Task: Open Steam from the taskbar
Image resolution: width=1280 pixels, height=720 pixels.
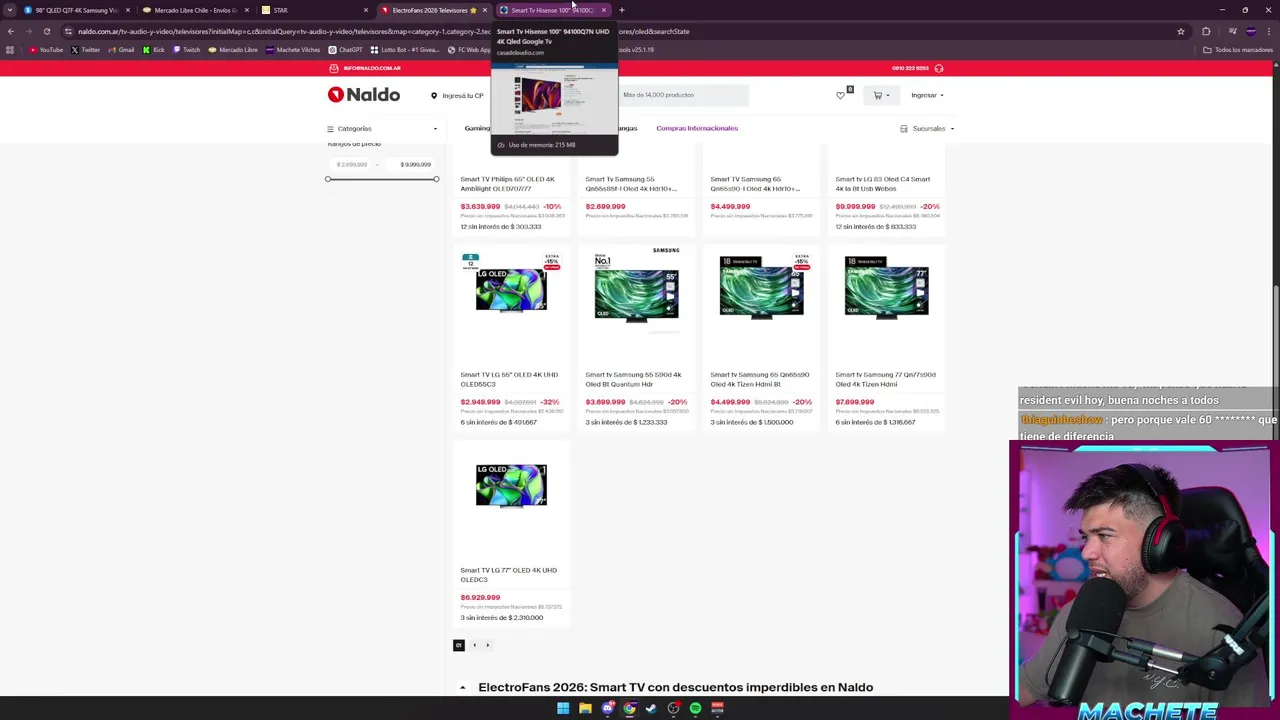Action: coord(651,708)
